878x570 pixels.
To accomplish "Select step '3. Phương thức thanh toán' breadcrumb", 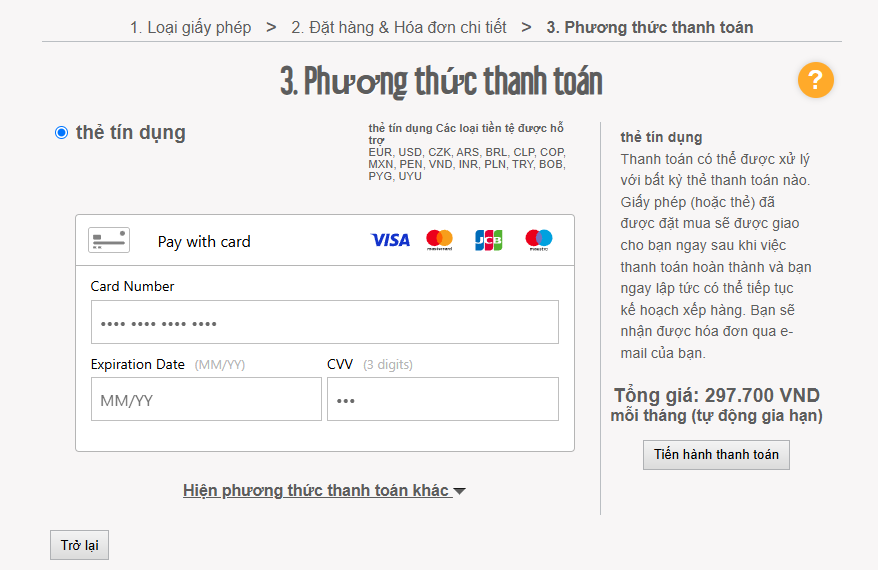I will (x=649, y=27).
